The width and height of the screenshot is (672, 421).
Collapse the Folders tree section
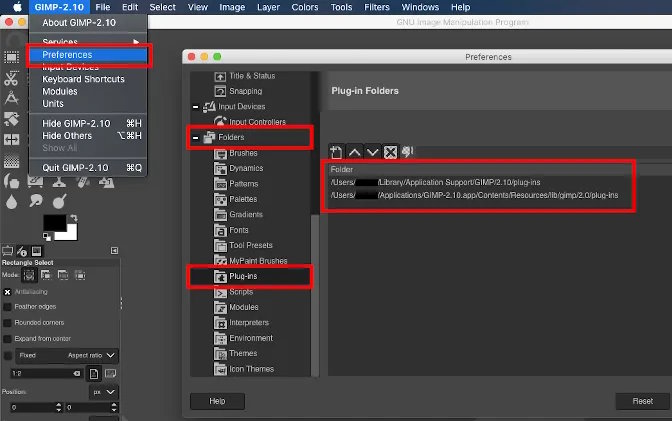coord(196,137)
